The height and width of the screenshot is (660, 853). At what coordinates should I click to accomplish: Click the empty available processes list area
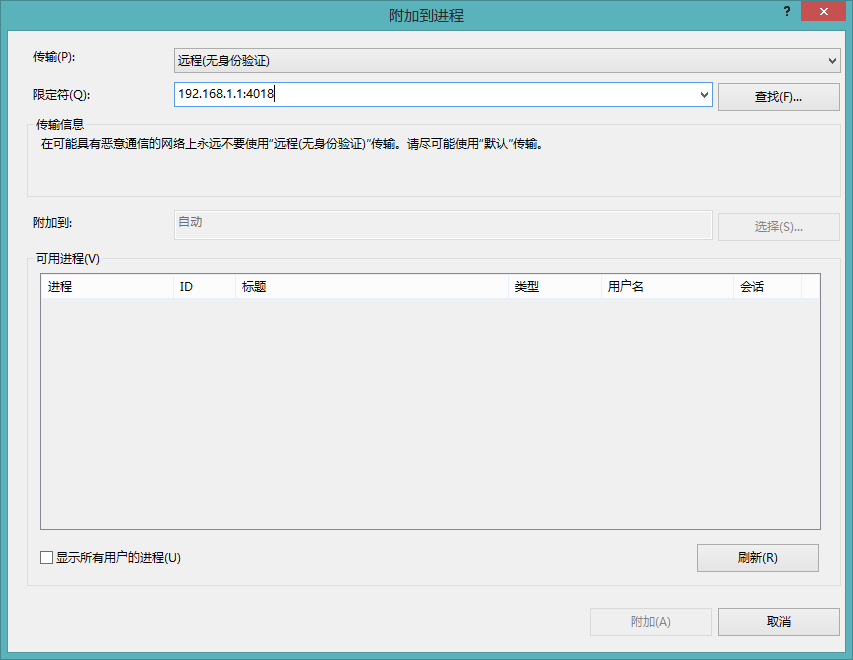click(430, 410)
